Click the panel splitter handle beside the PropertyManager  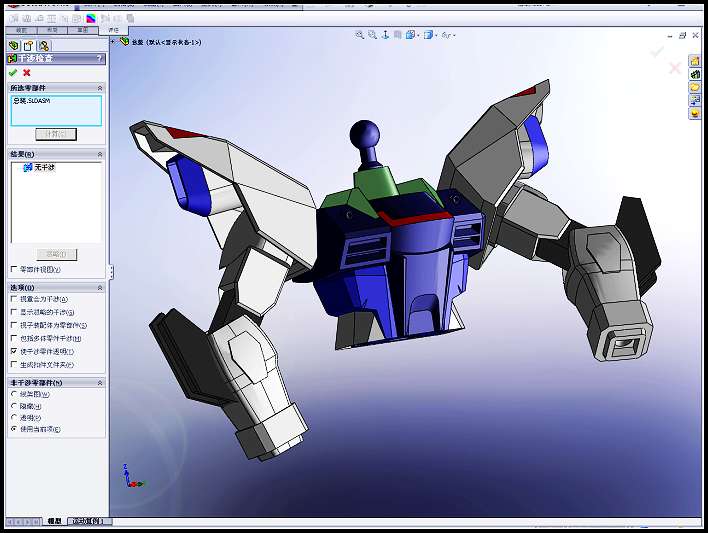[111, 271]
